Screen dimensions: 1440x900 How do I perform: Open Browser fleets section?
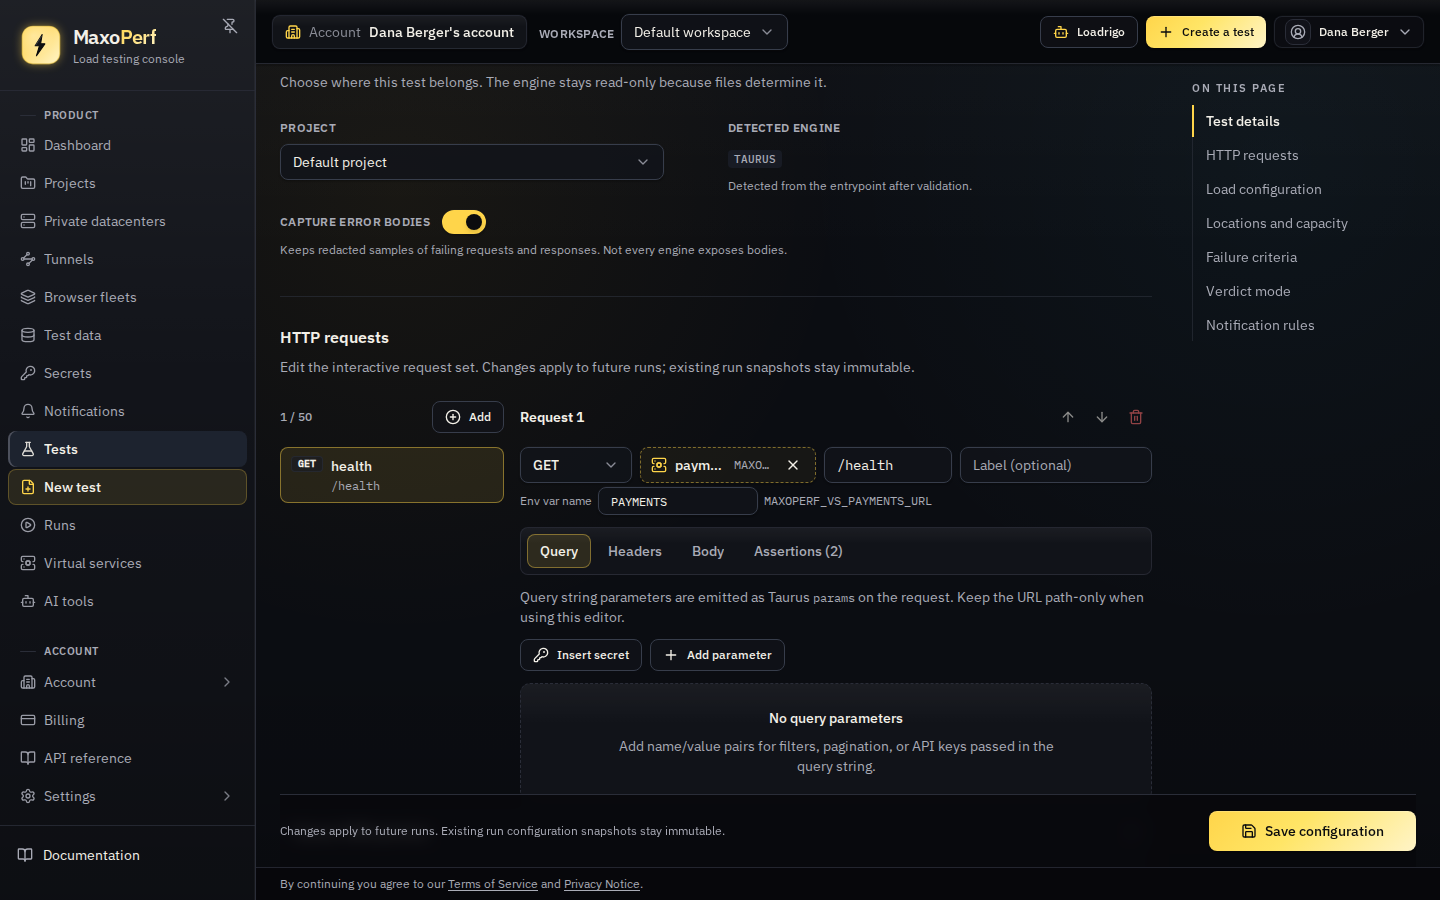(x=128, y=297)
